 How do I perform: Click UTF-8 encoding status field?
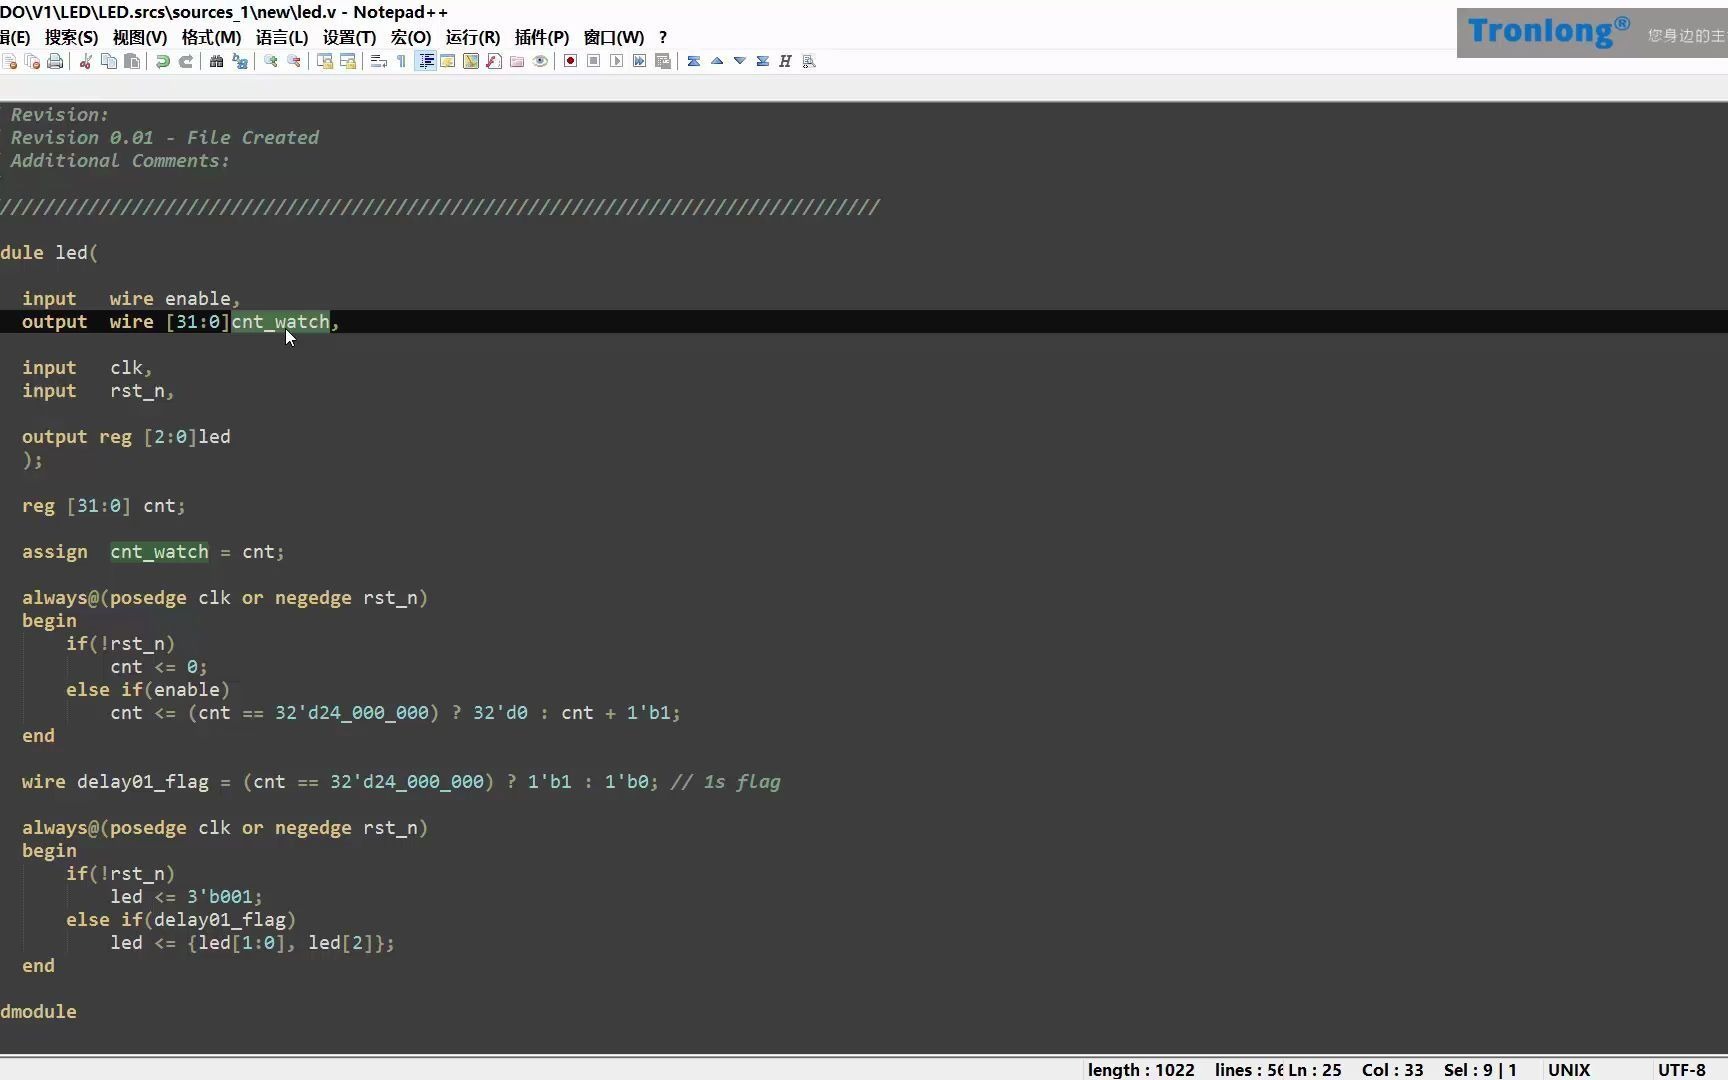pos(1681,1069)
